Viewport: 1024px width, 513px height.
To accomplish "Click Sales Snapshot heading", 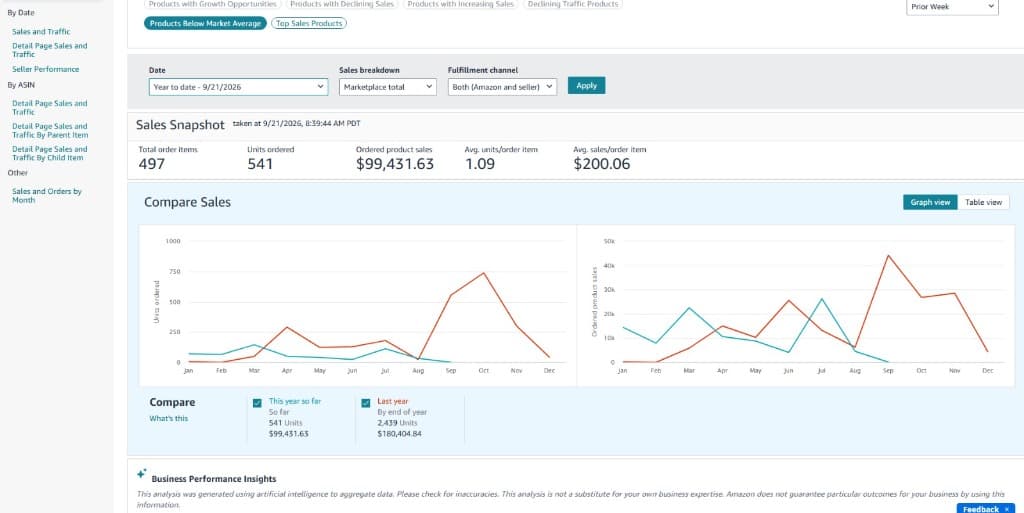I will 180,125.
